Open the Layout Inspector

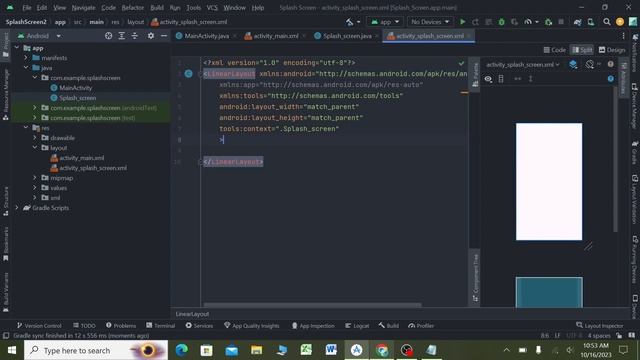click(600, 325)
